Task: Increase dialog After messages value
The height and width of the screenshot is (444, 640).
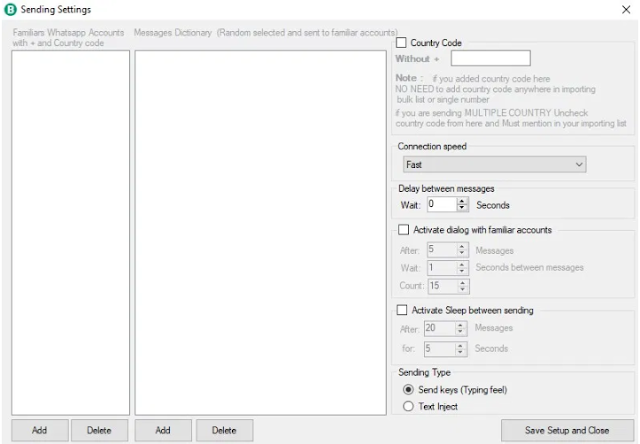Action: point(462,246)
